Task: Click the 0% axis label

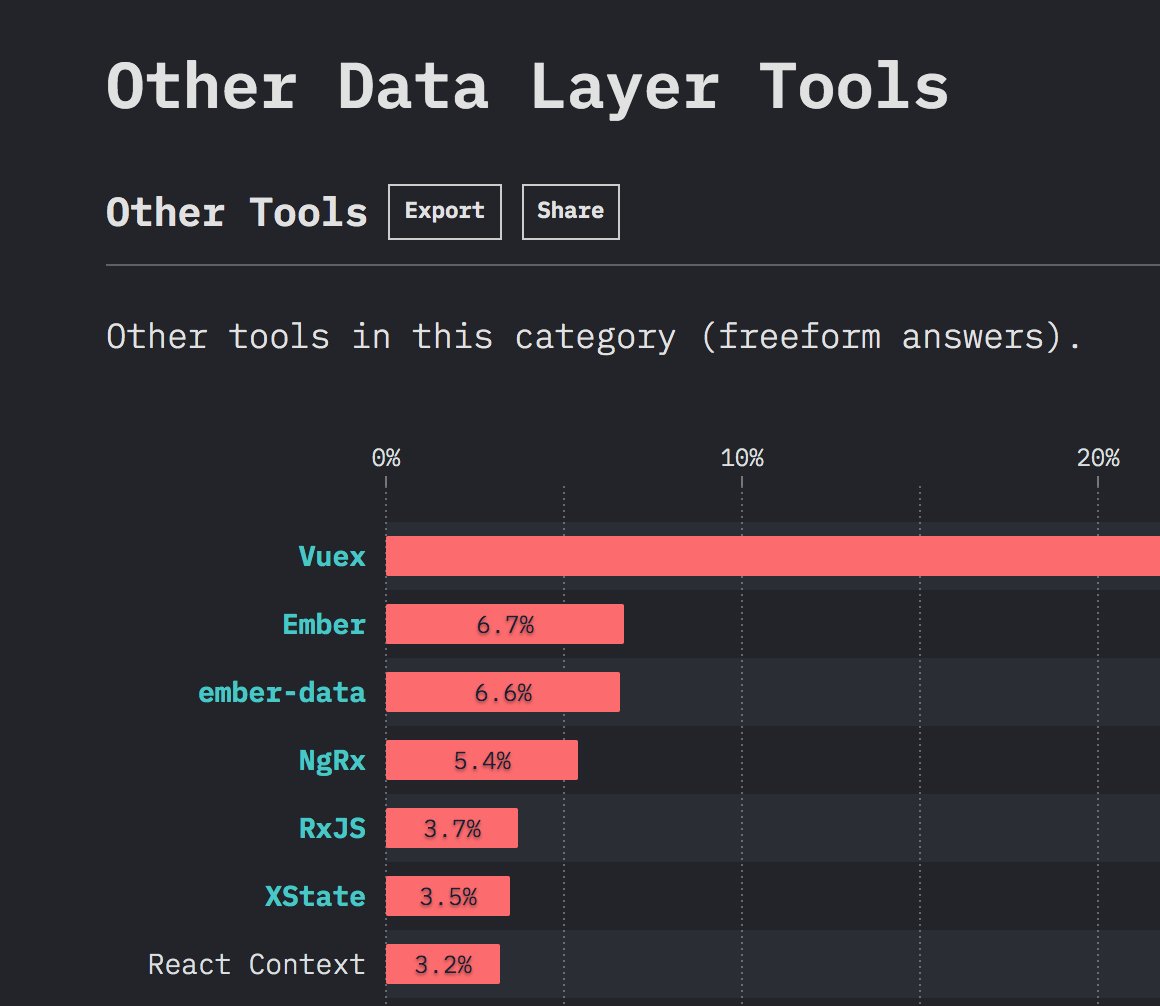Action: (386, 458)
